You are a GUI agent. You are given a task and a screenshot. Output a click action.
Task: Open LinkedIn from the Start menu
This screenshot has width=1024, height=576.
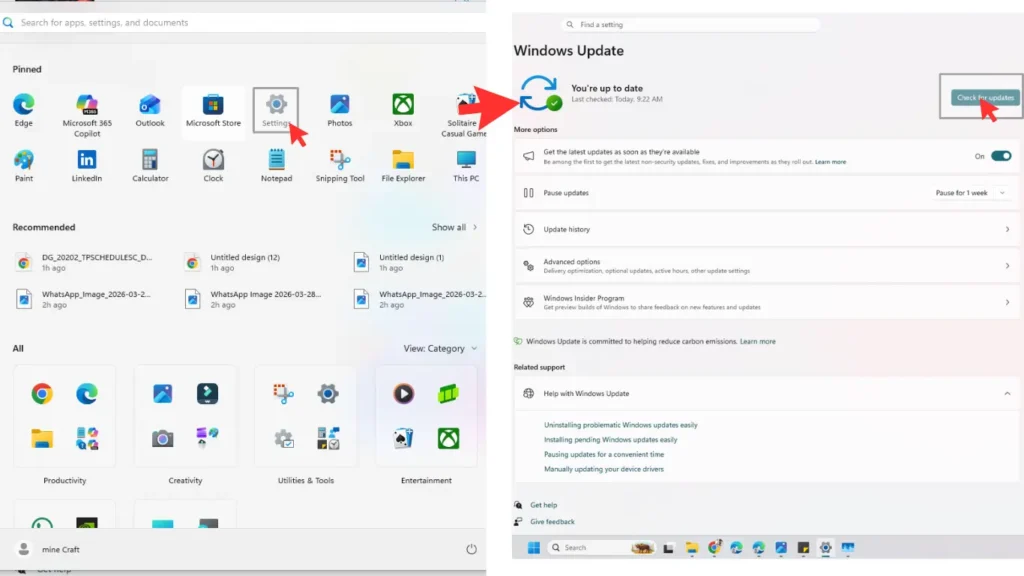(x=87, y=160)
